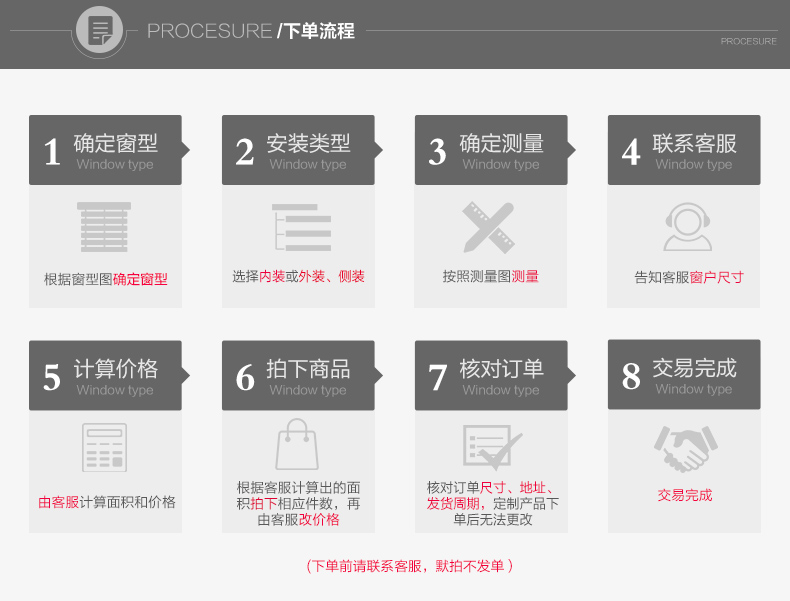
Task: Click the text 按照测量图测量
Action: [491, 277]
